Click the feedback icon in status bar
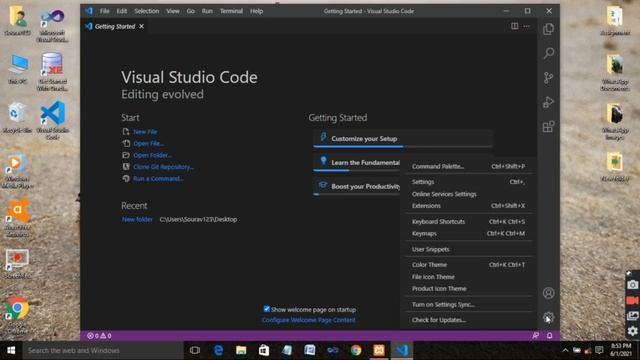Screen dimensions: 640x360 pyautogui.click(x=536, y=336)
